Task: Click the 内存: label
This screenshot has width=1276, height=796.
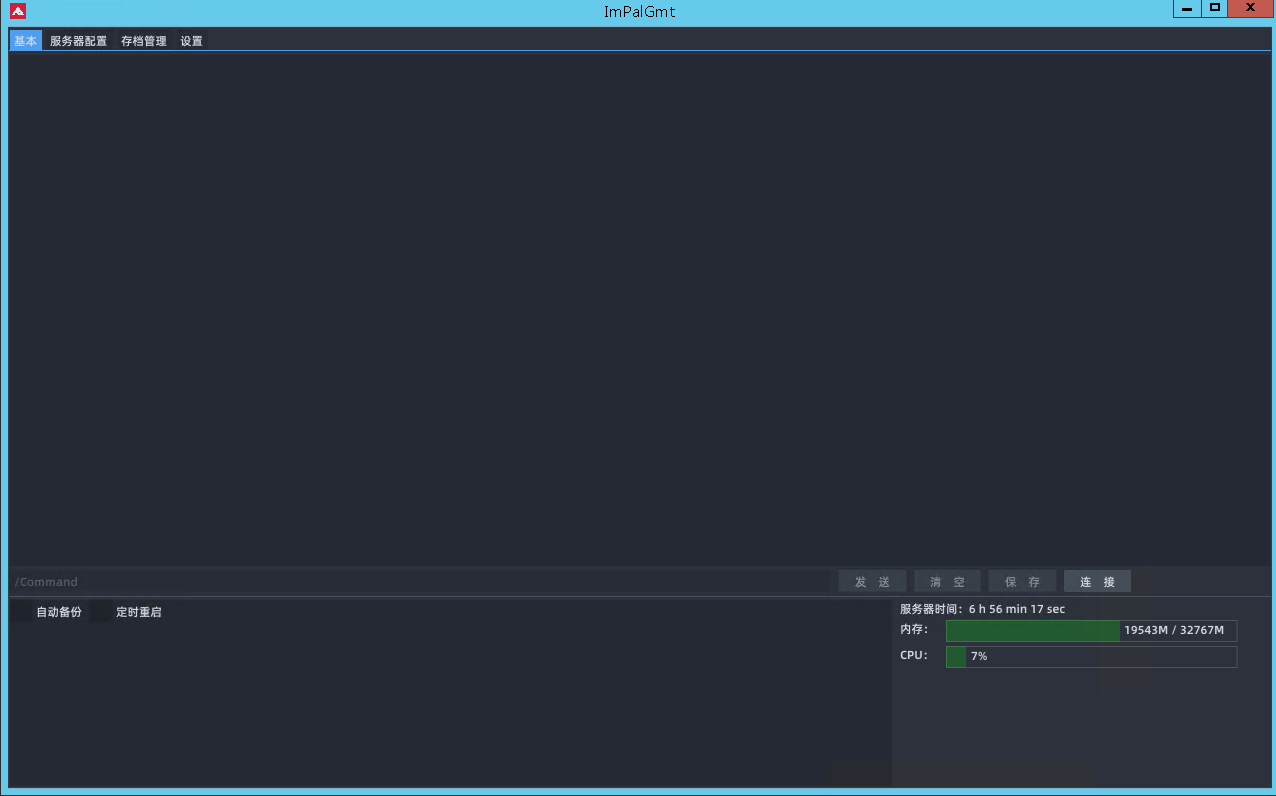Action: point(914,630)
